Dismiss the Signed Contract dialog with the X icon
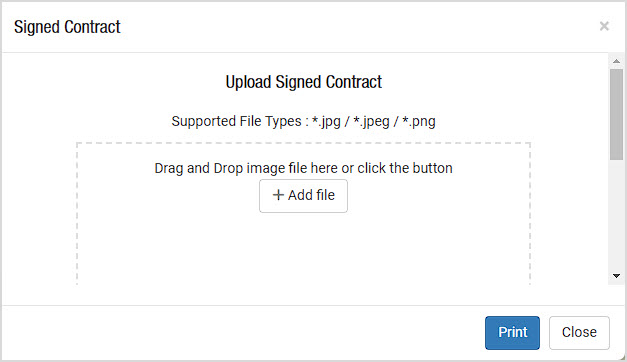627x362 pixels. (604, 26)
